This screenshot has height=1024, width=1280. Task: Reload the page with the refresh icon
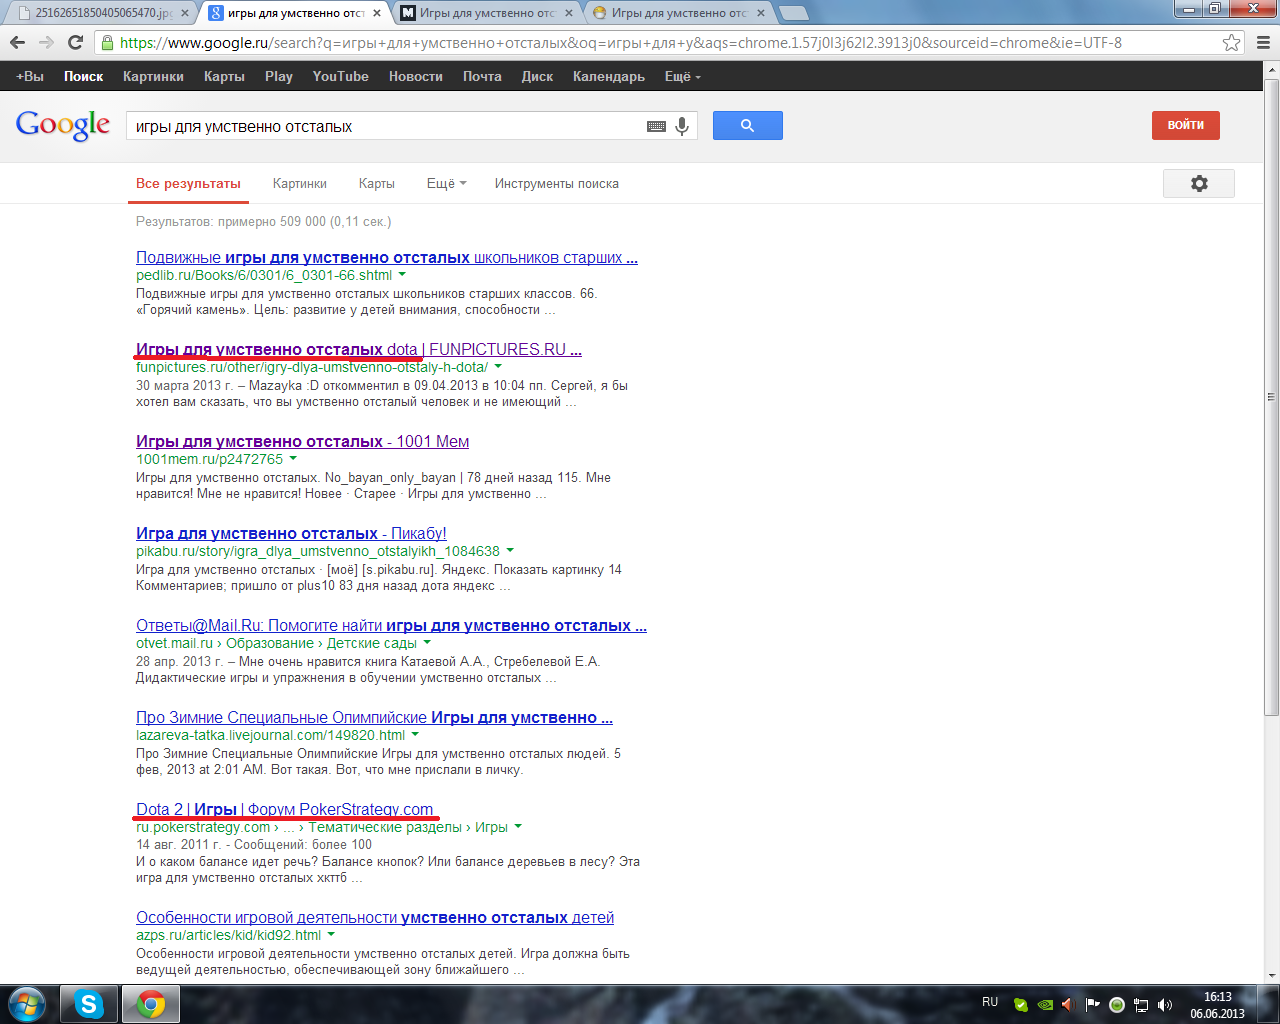pos(75,42)
